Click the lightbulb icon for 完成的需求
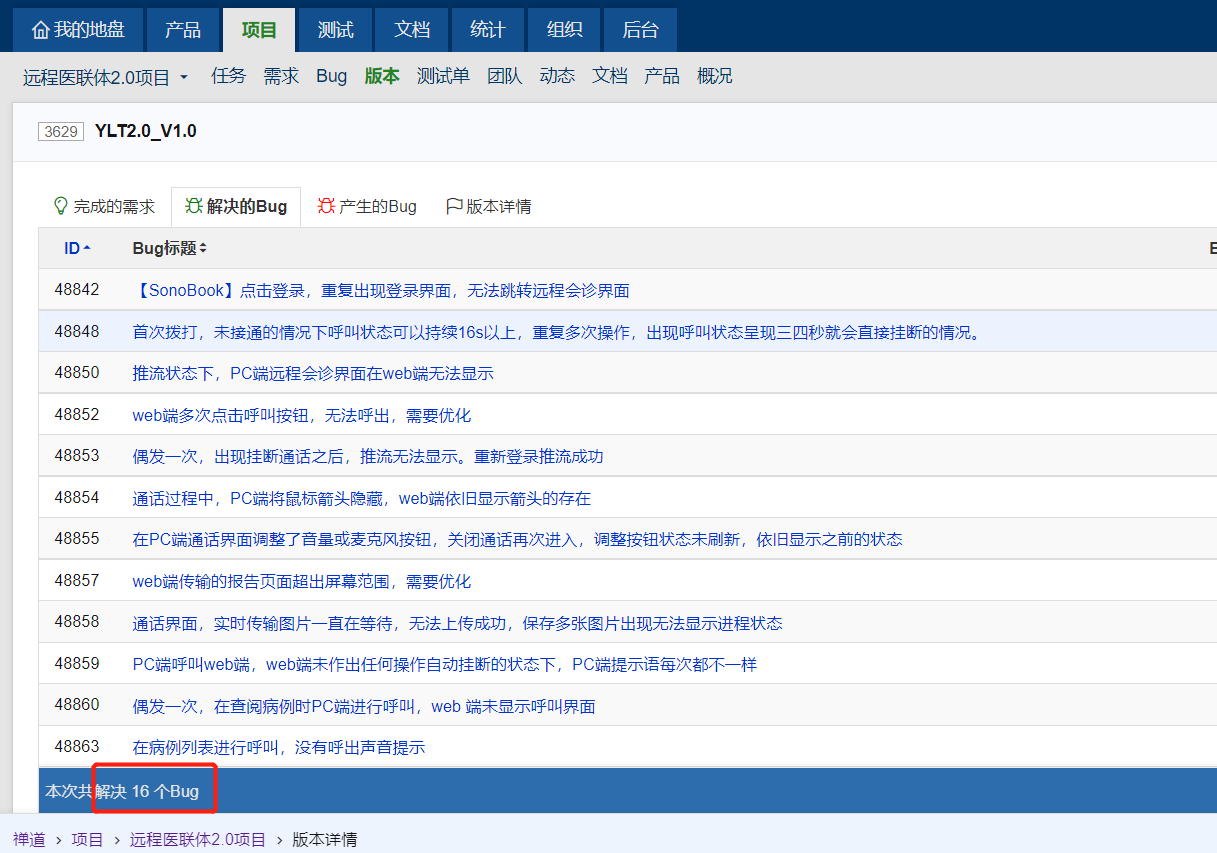Viewport: 1217px width, 853px height. point(60,206)
